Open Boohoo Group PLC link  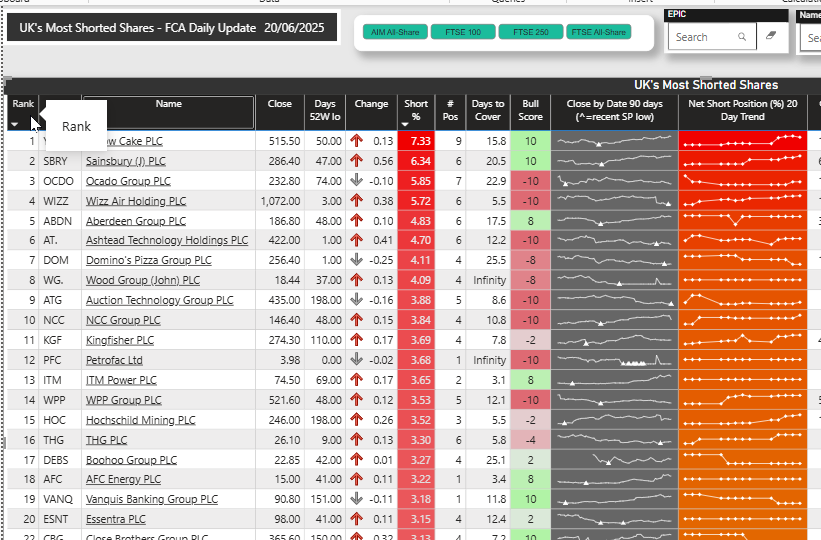click(131, 460)
